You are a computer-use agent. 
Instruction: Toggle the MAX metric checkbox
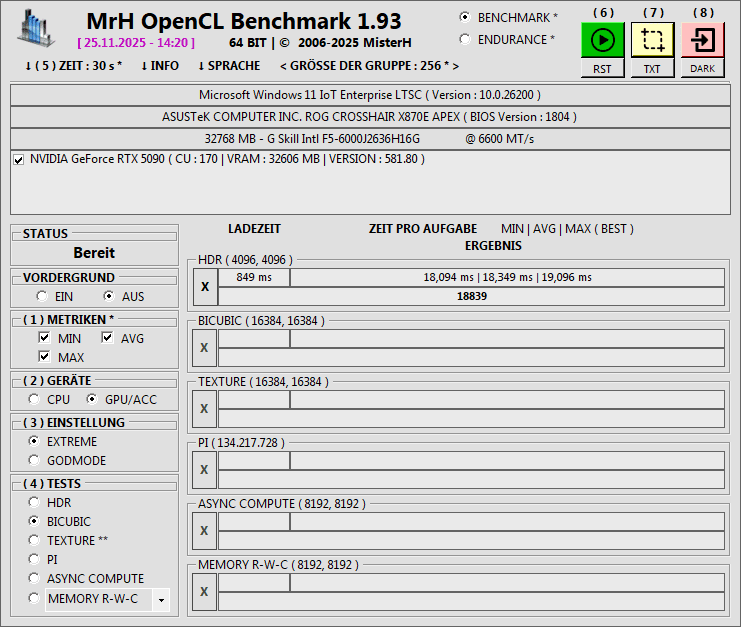pos(44,357)
